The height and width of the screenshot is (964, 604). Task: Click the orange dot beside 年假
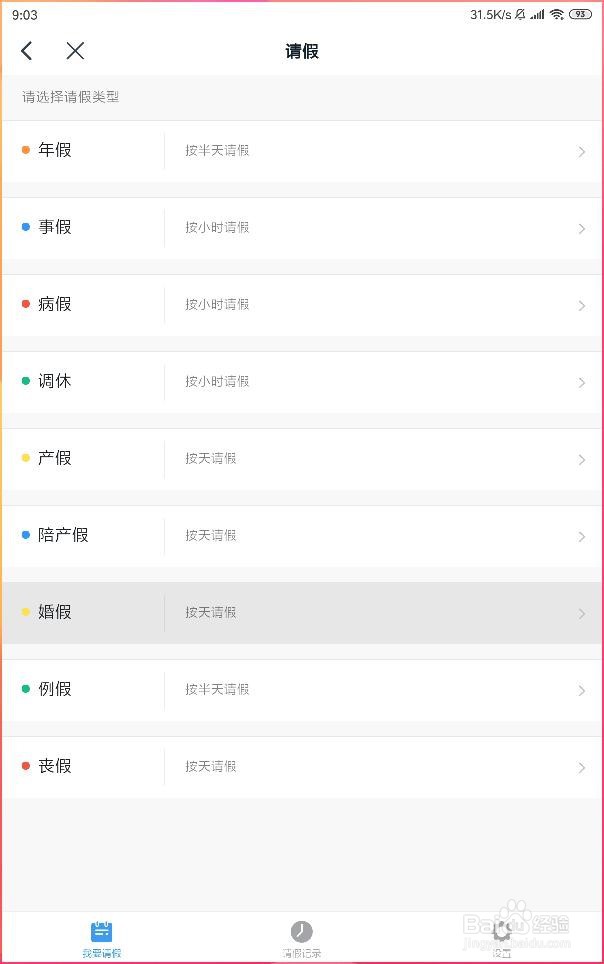[26, 149]
